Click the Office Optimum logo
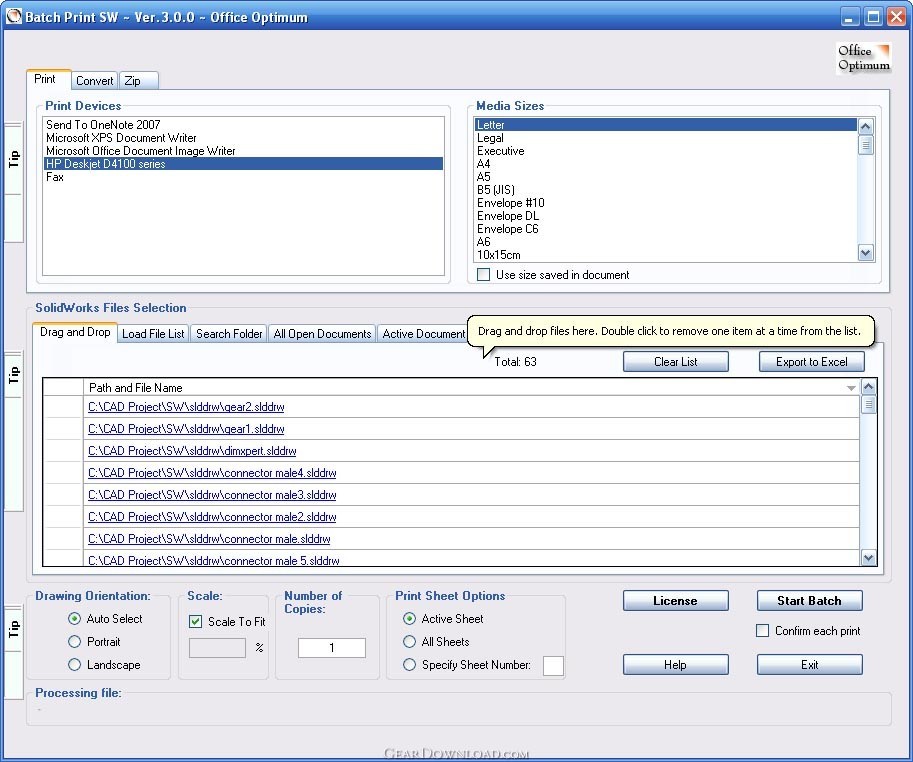913x762 pixels. pyautogui.click(x=864, y=58)
